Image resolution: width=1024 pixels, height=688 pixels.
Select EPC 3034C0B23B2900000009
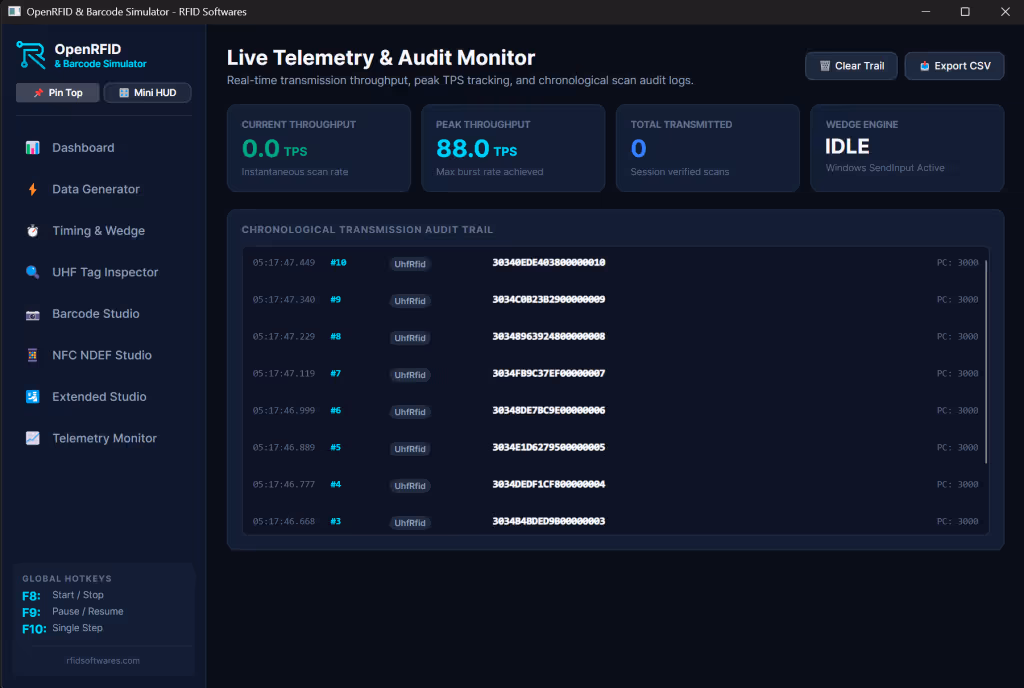pyautogui.click(x=549, y=300)
